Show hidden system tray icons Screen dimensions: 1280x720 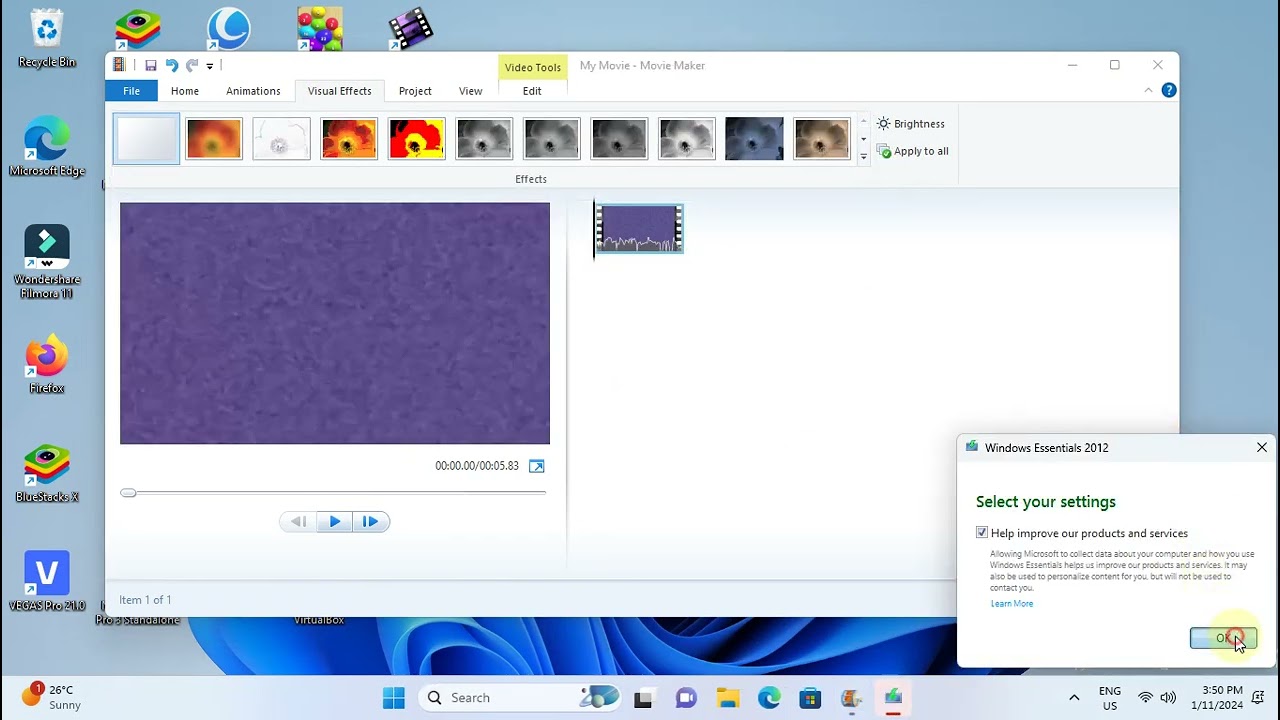1074,698
